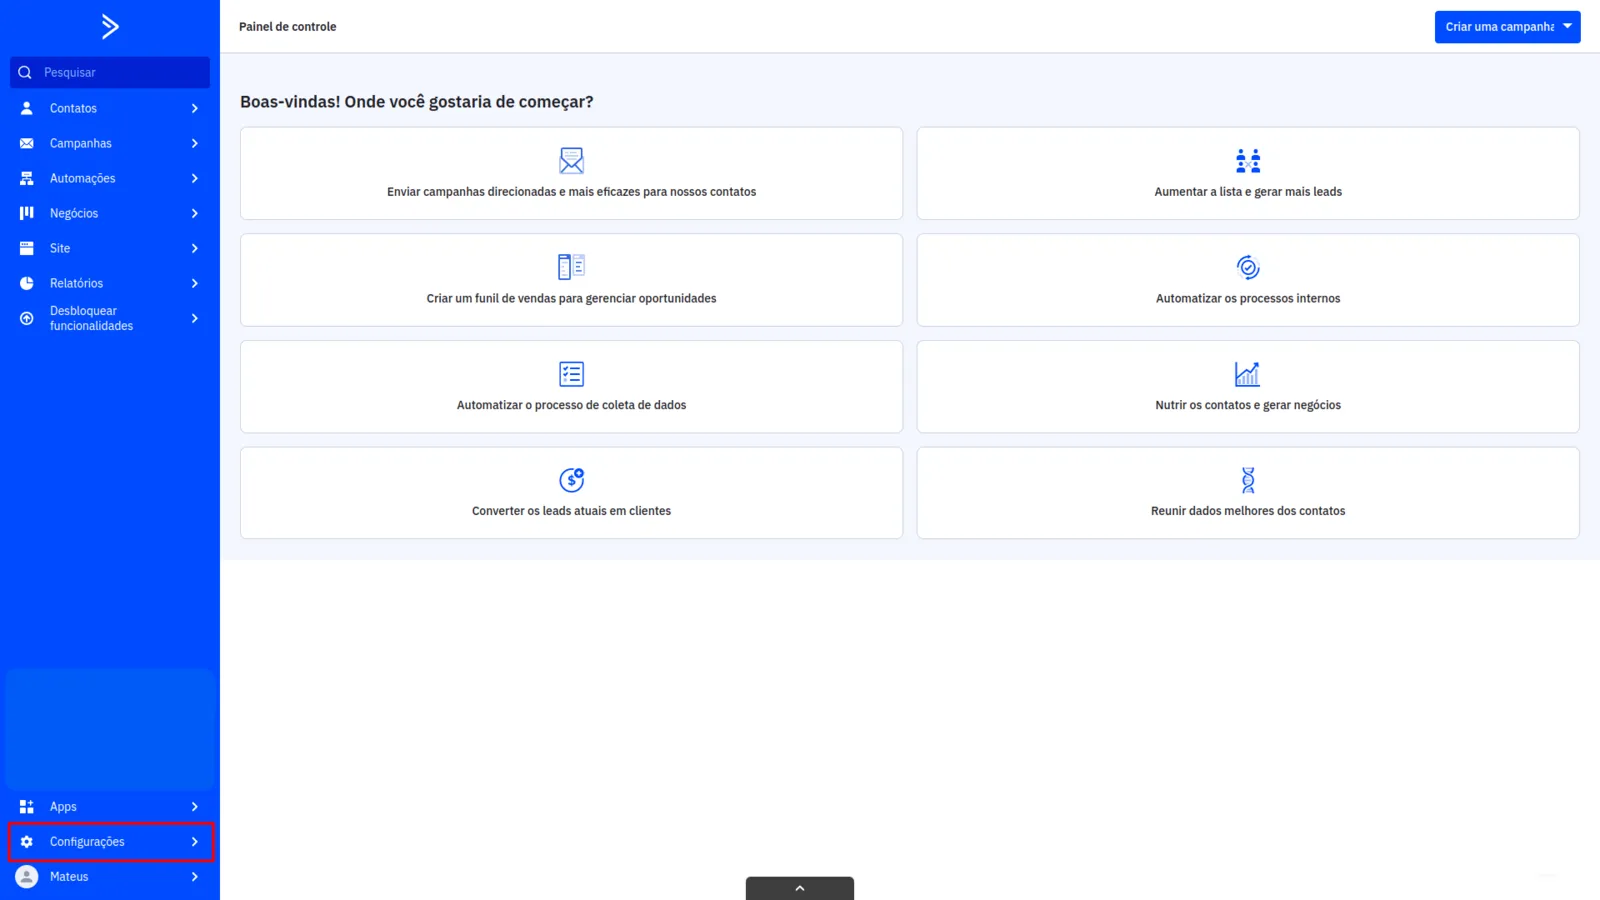Screen dimensions: 1600x900
Task: Open the Mateus account menu
Action: pos(110,877)
